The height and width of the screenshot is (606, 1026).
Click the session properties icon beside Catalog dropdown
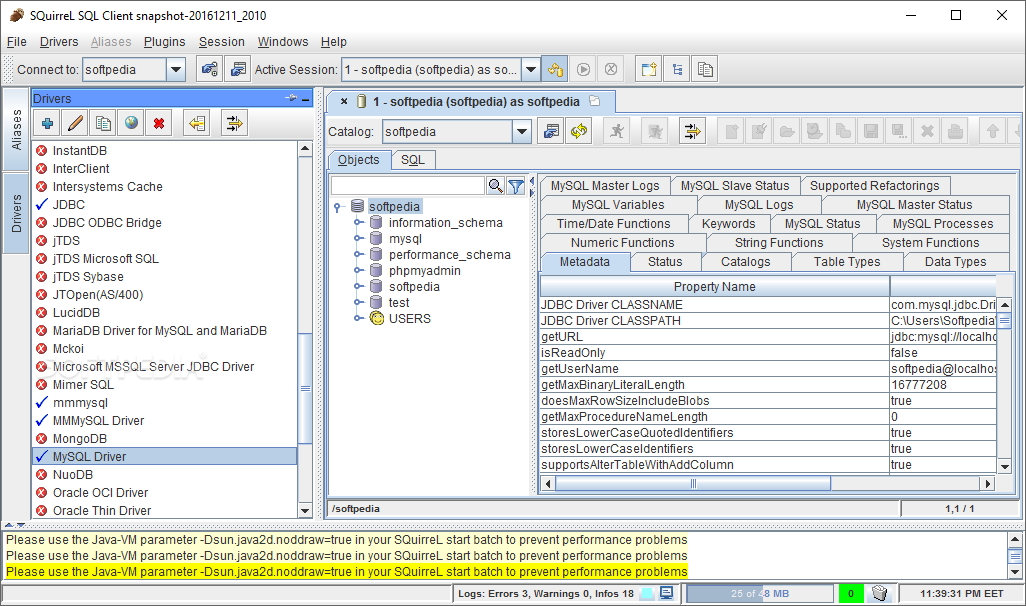[551, 132]
